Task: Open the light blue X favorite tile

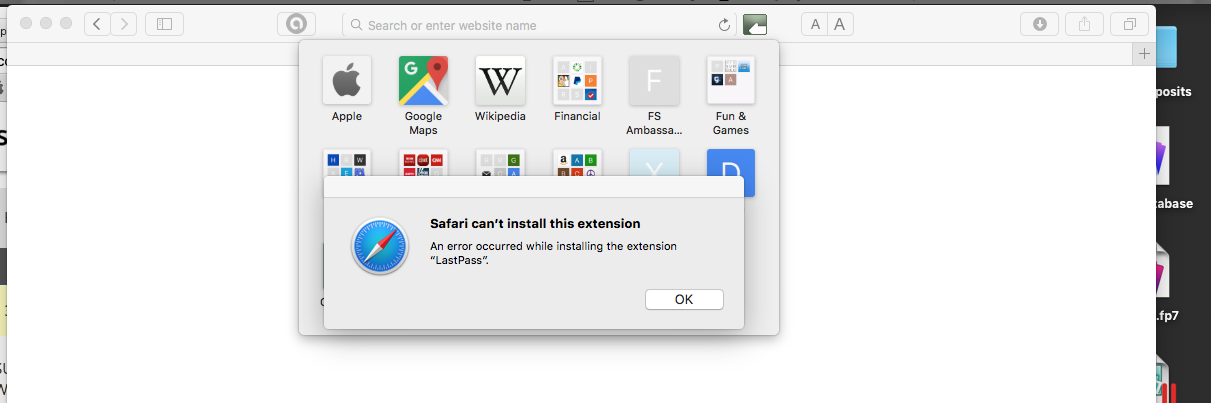Action: (654, 163)
